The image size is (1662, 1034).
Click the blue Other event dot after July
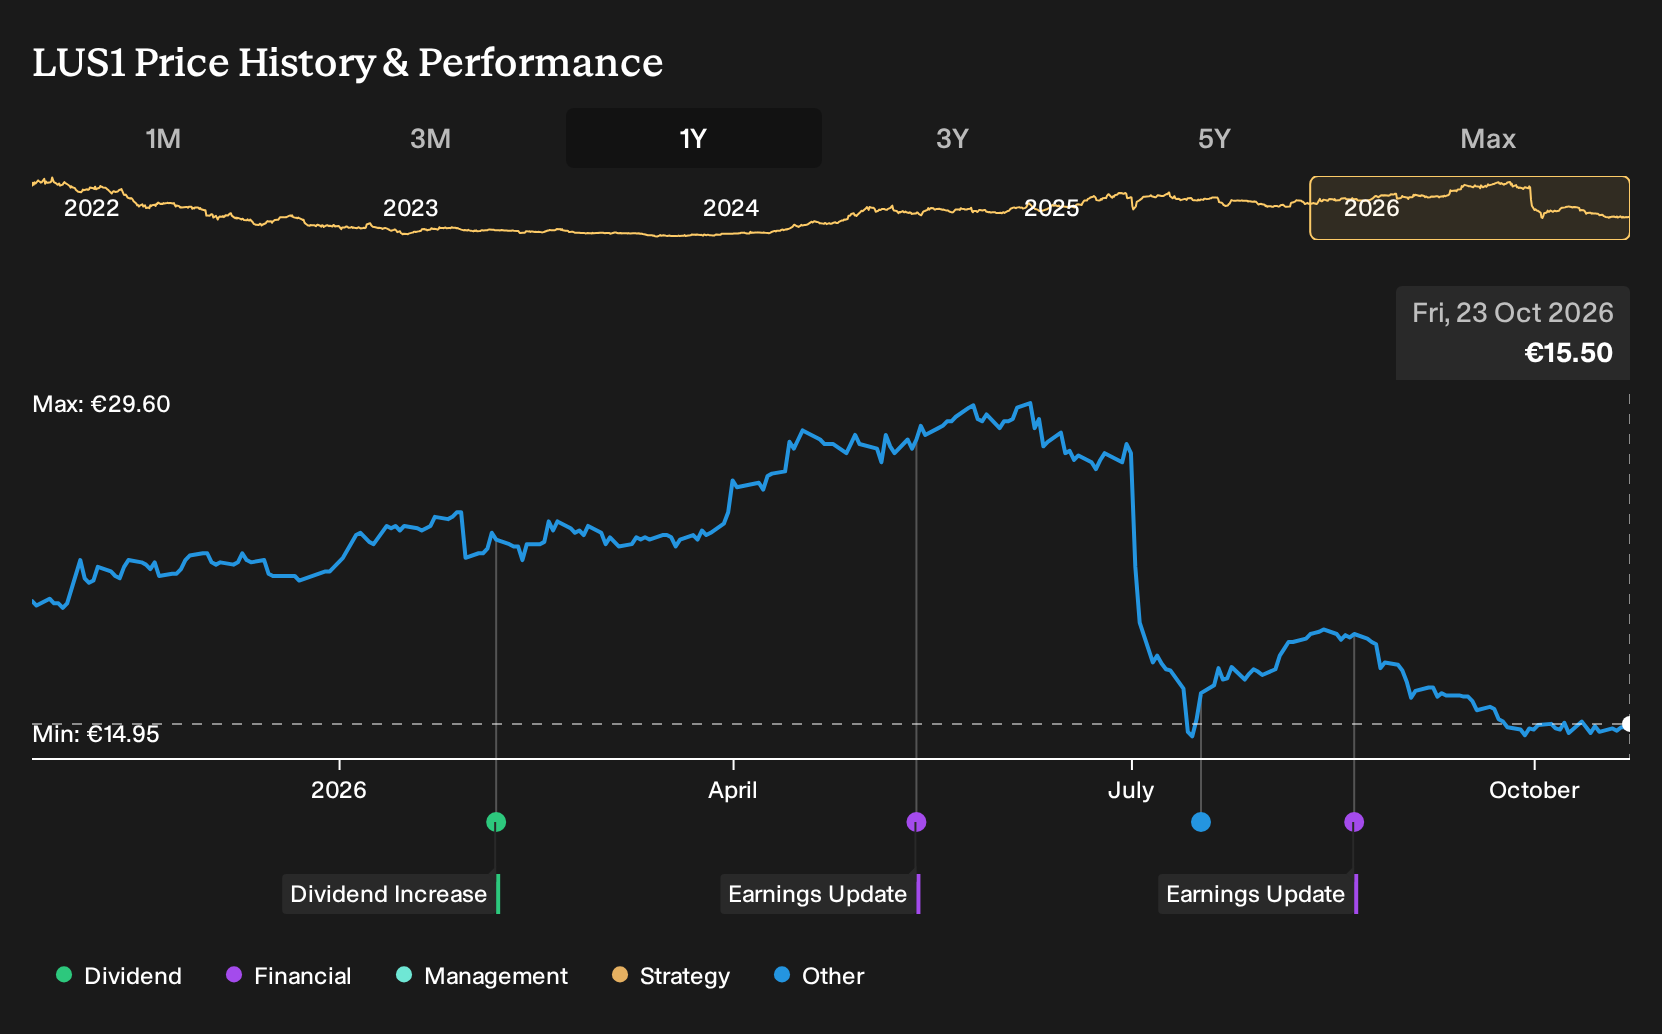1201,822
